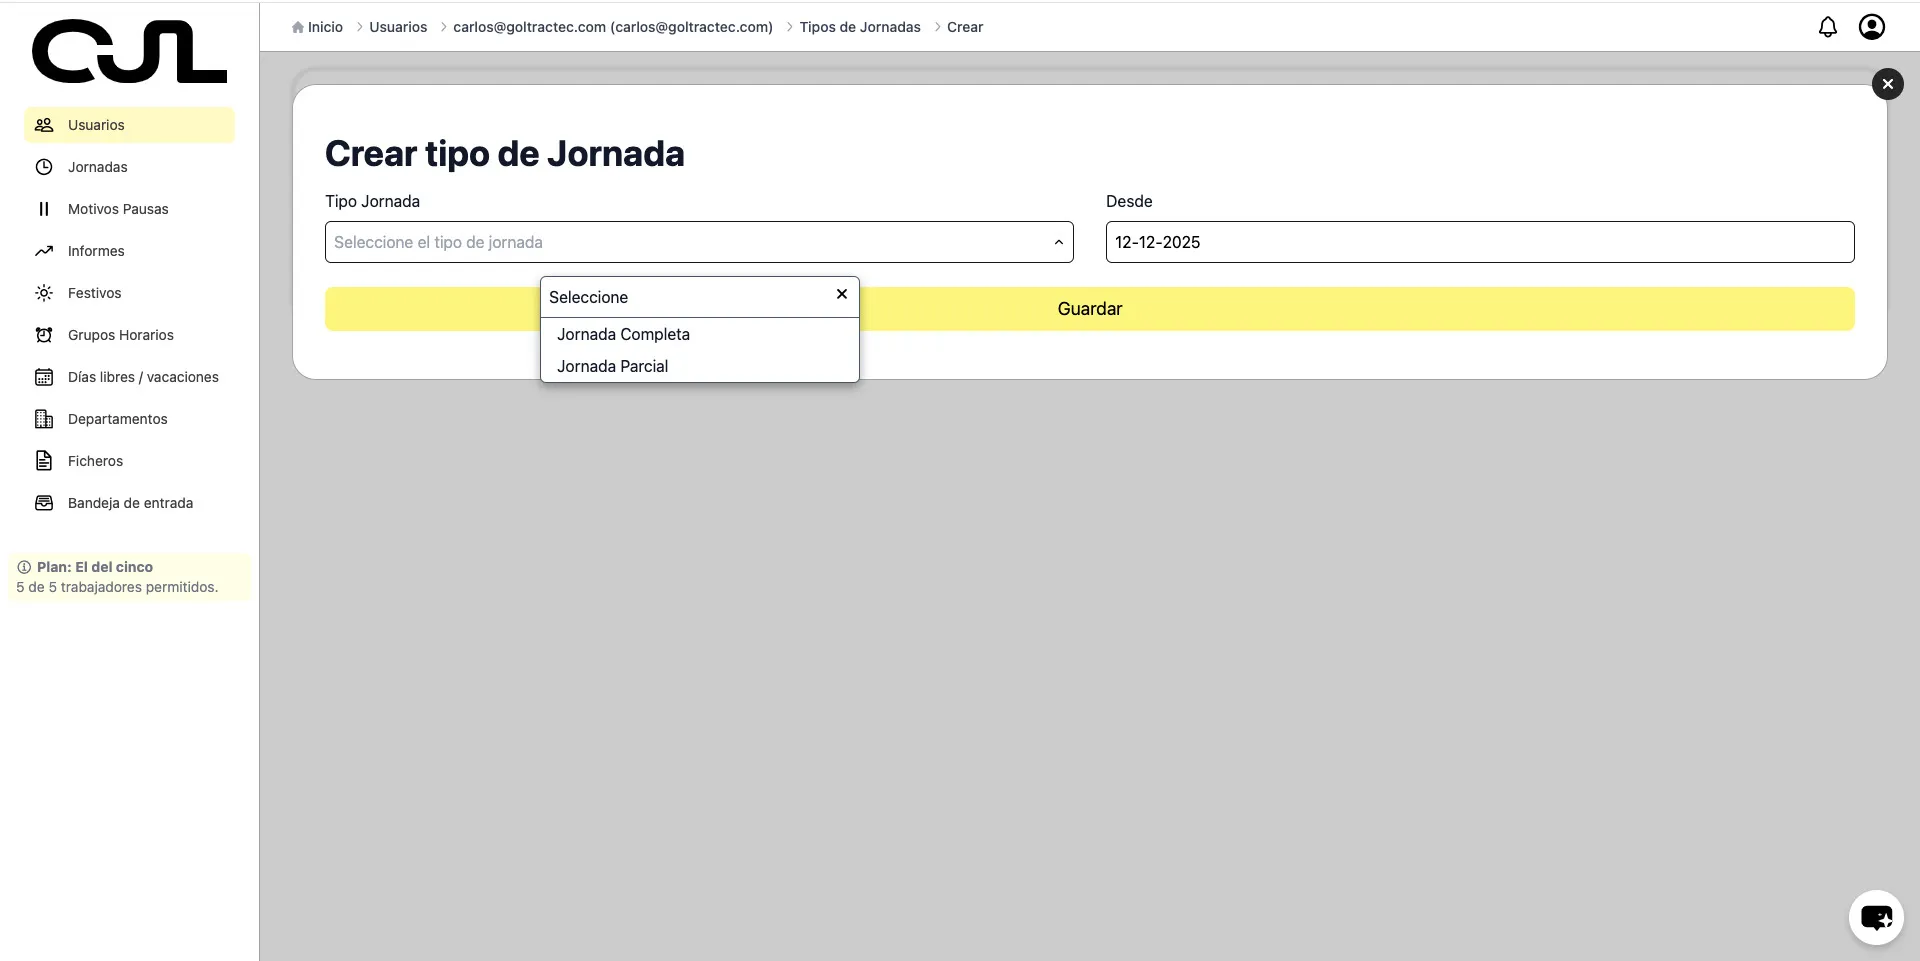Choose Jornada Parcial as journey type
Image resolution: width=1920 pixels, height=961 pixels.
click(612, 366)
